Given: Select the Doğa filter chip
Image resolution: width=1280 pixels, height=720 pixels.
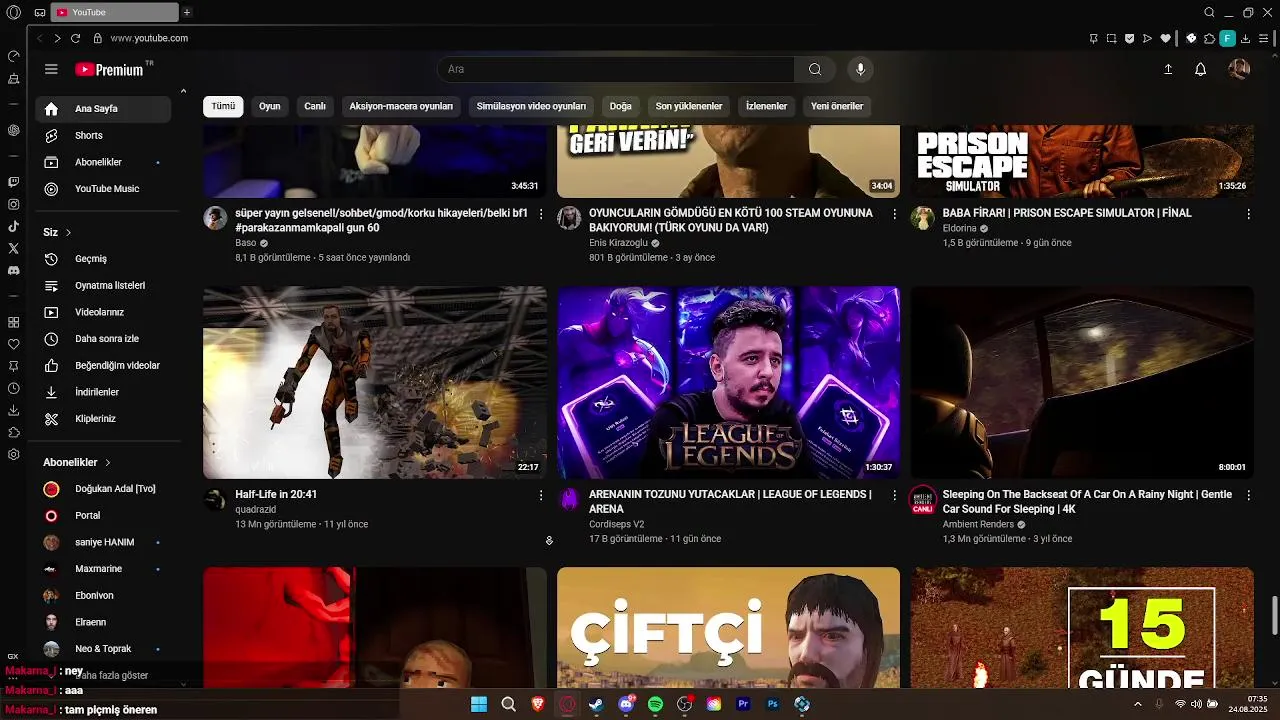Looking at the screenshot, I should pos(621,106).
